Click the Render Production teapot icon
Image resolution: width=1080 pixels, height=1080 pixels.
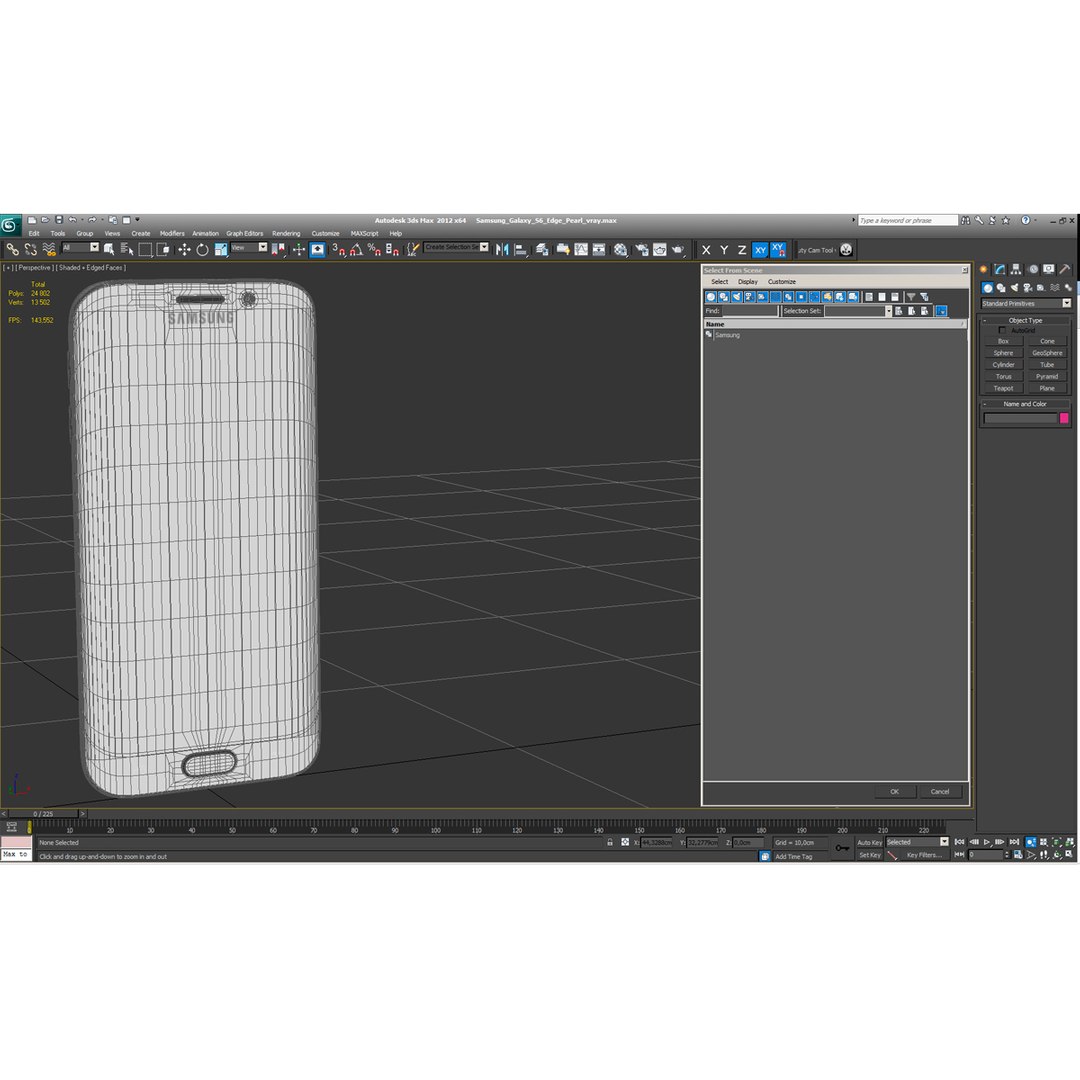point(678,249)
